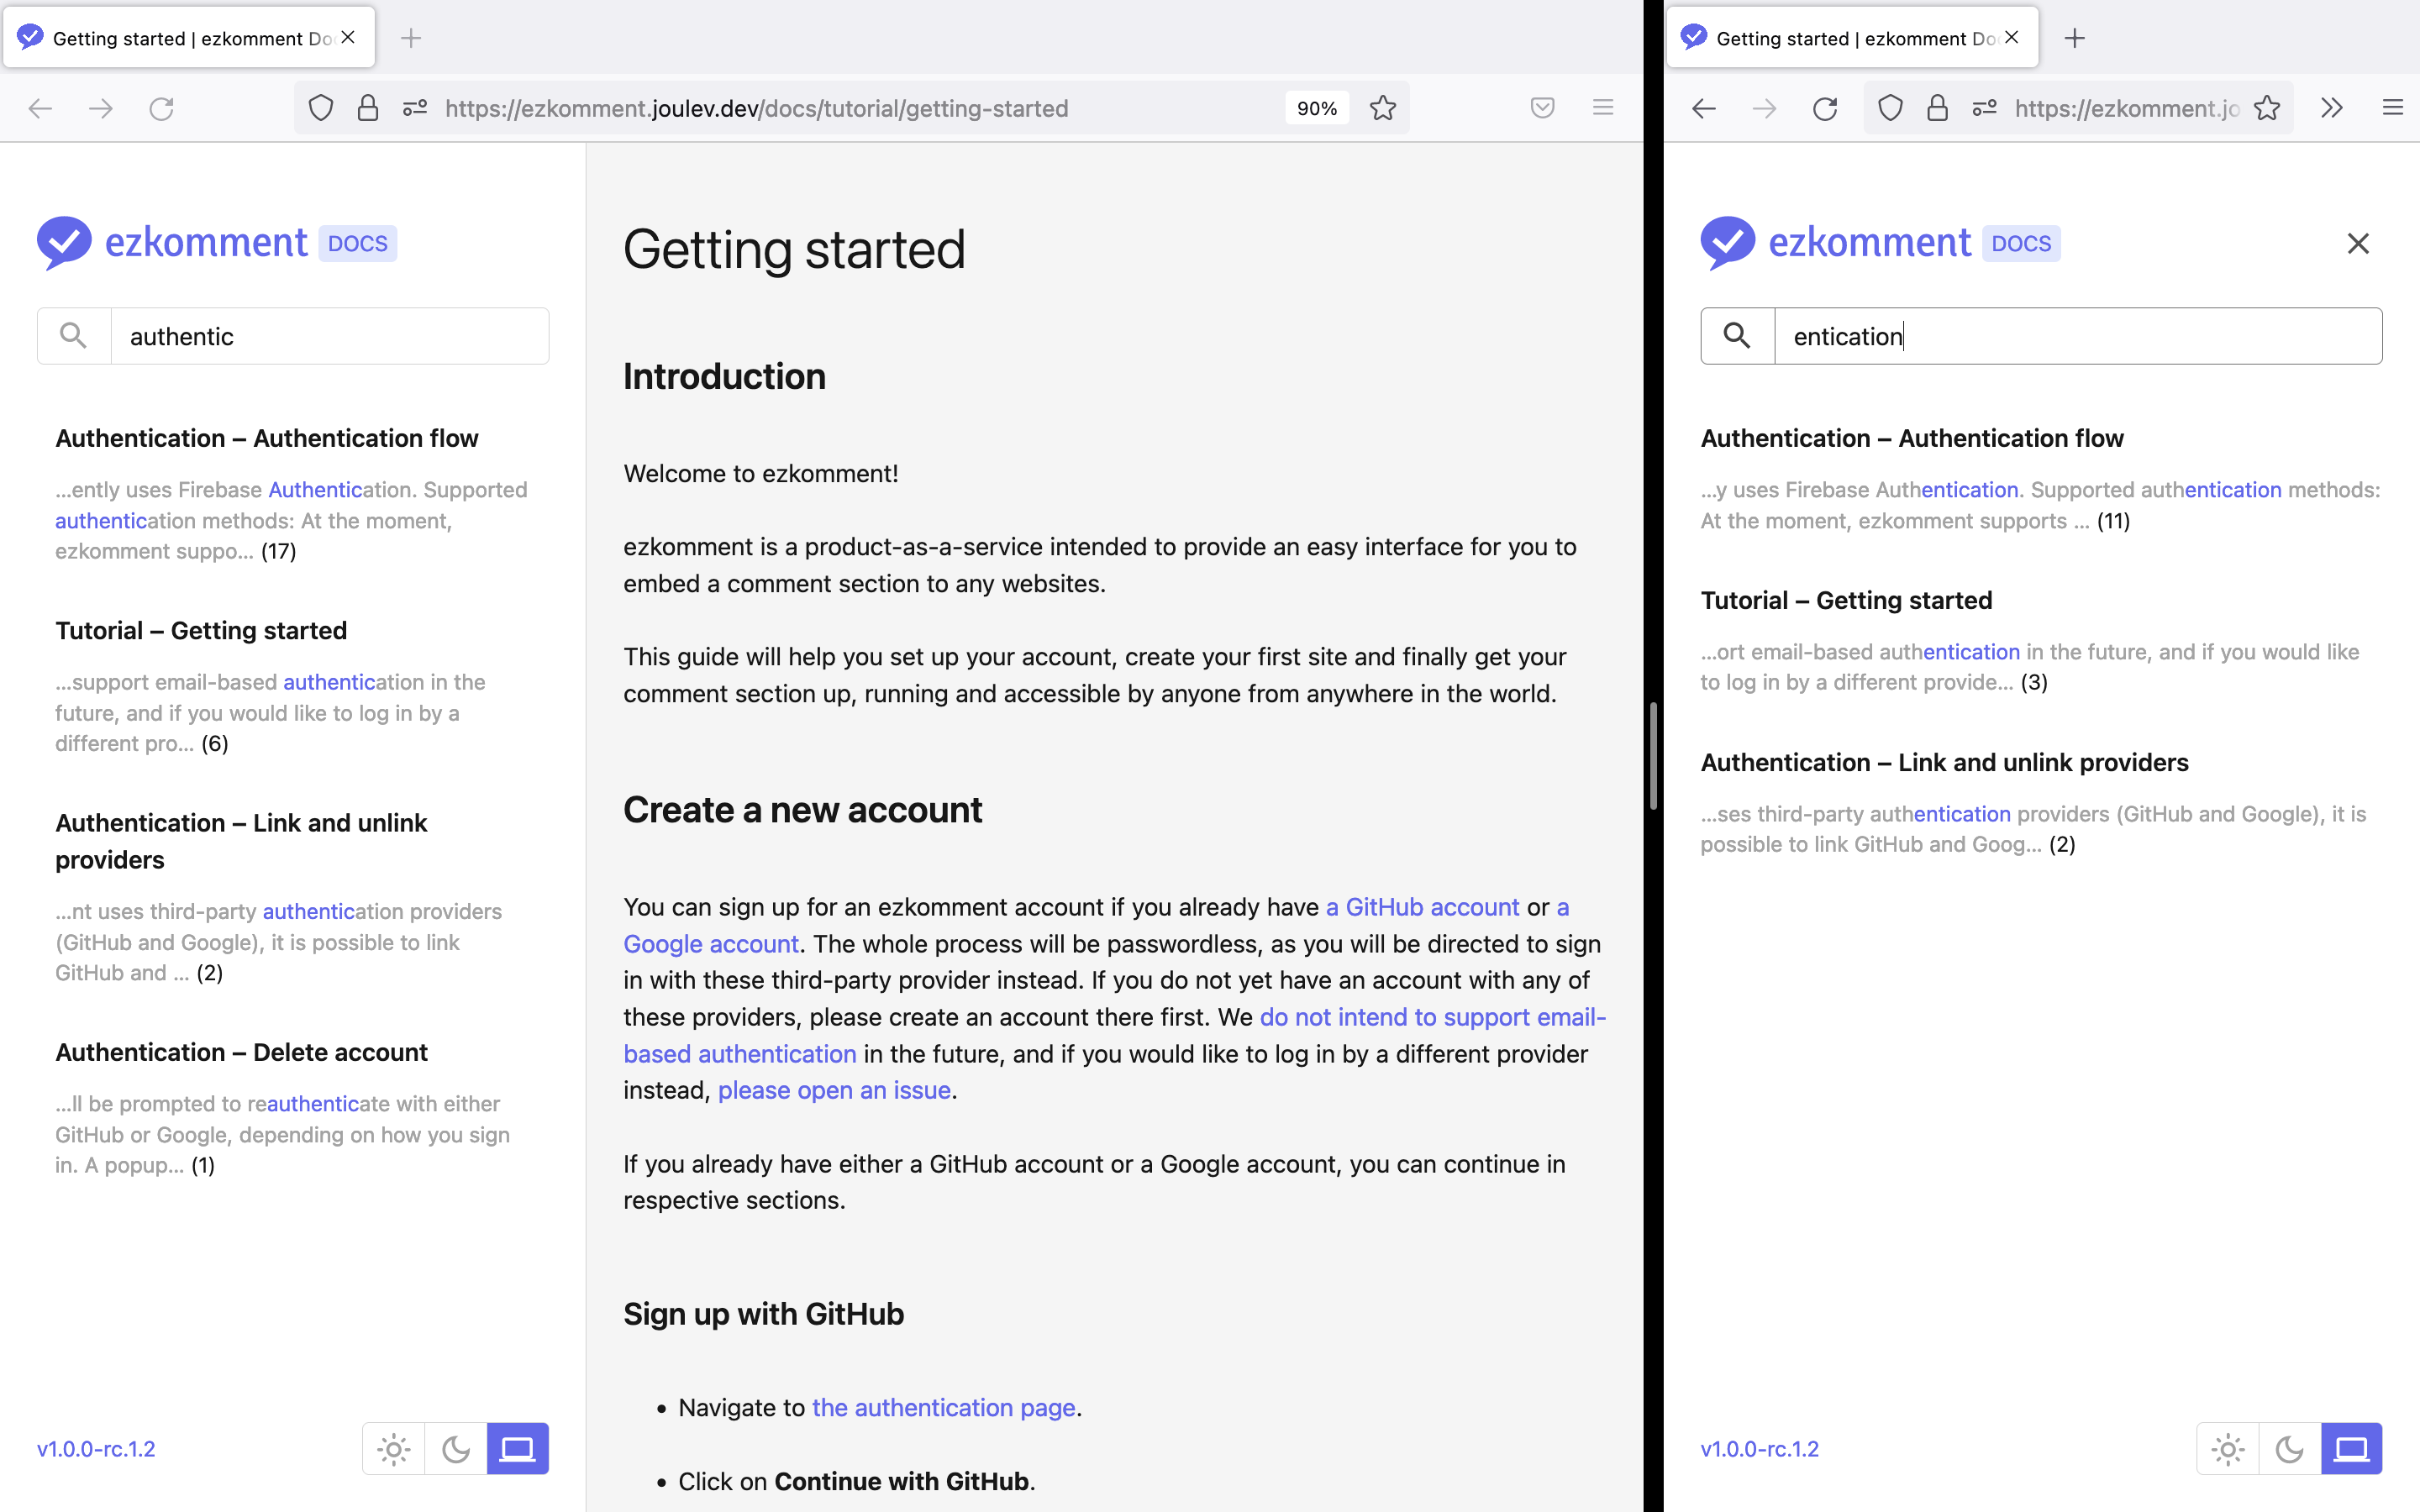Enable dark mode with the moon button
This screenshot has width=2420, height=1512.
(x=456, y=1448)
